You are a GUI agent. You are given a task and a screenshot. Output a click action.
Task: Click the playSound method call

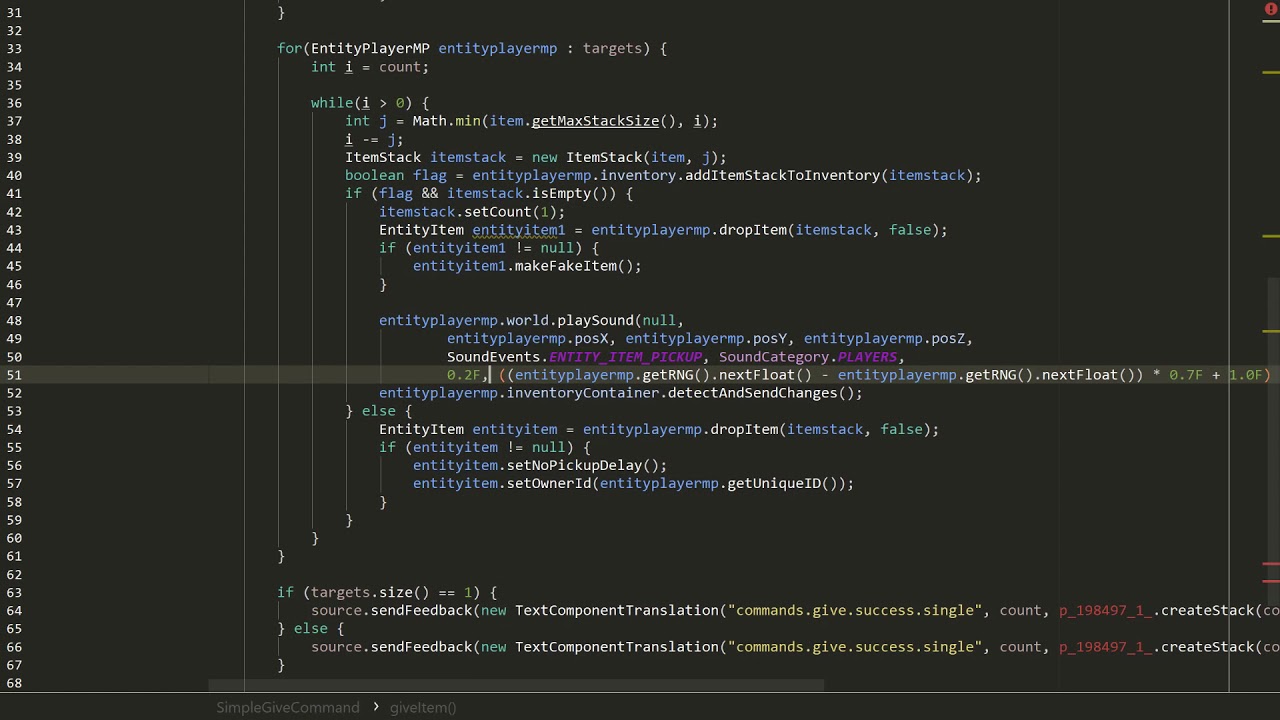pyautogui.click(x=595, y=320)
